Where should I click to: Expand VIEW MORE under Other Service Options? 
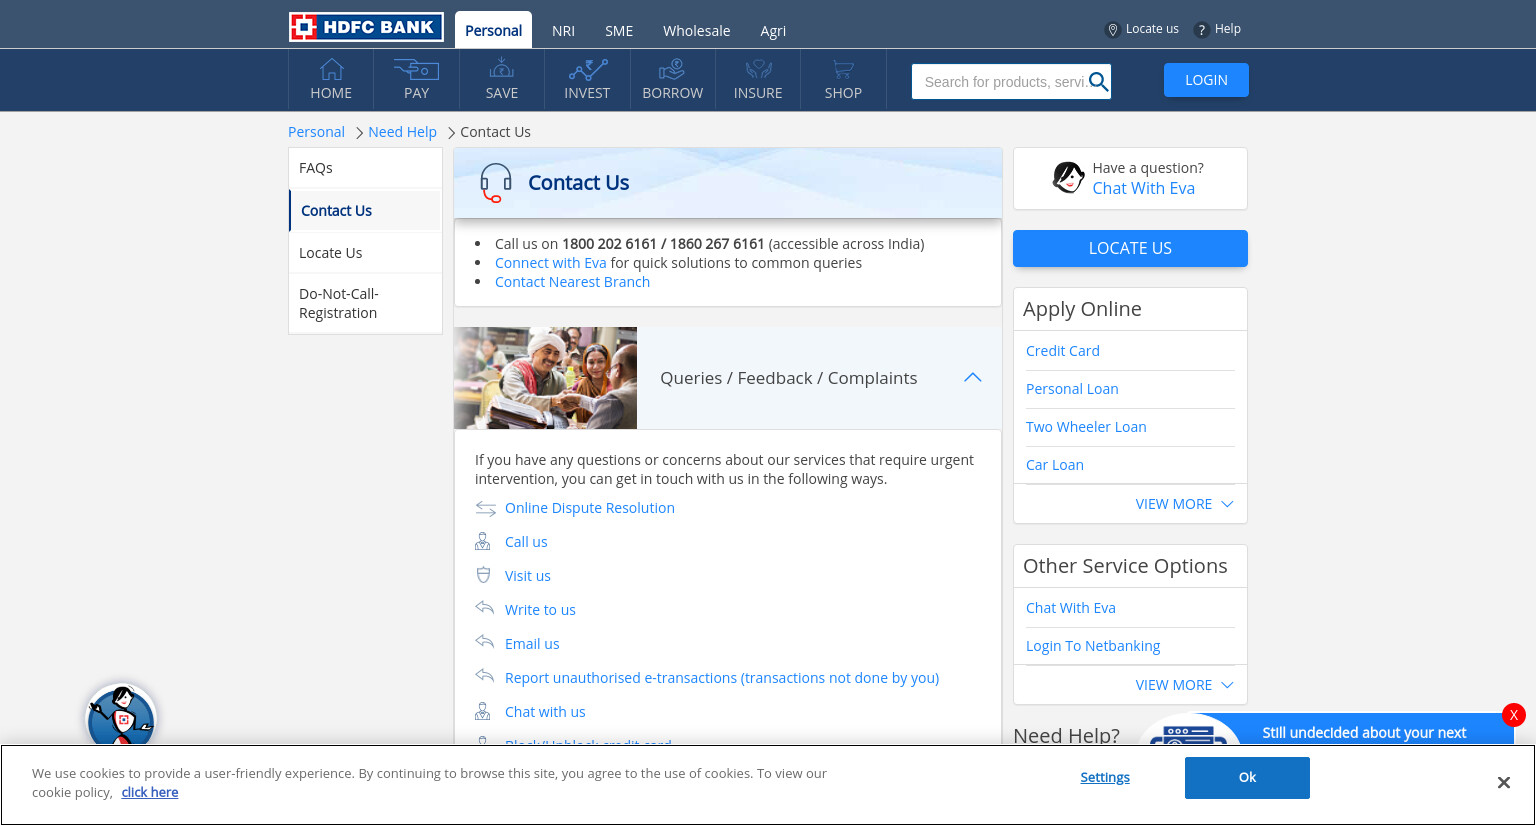click(x=1184, y=685)
